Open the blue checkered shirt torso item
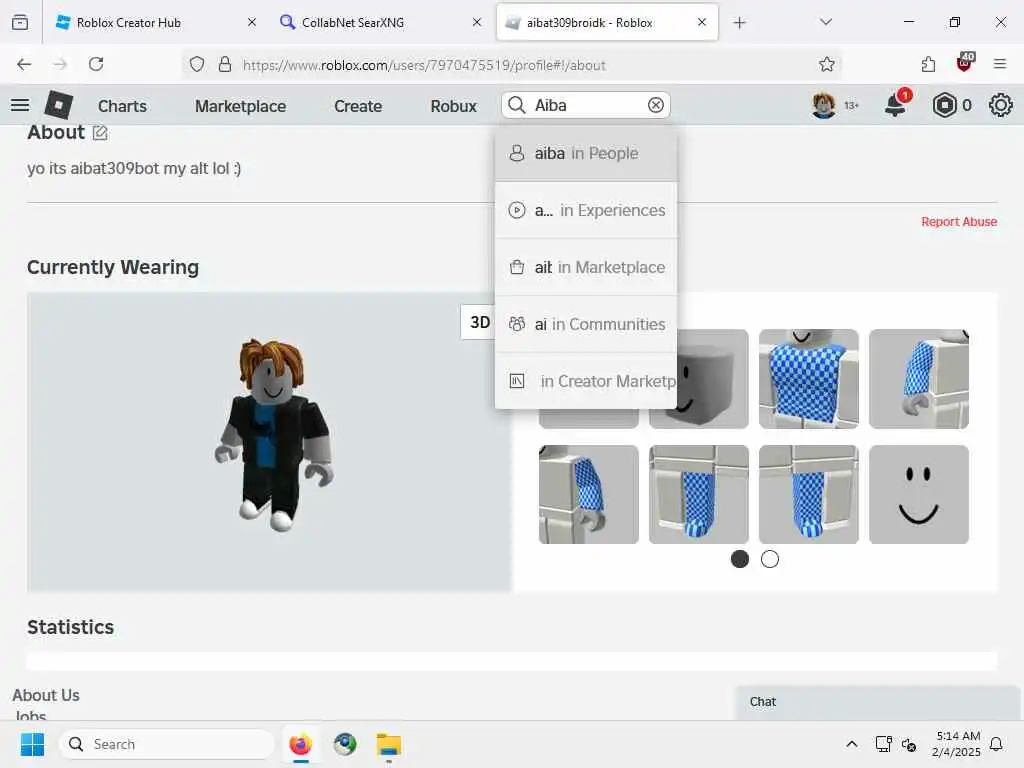This screenshot has height=768, width=1024. click(808, 379)
